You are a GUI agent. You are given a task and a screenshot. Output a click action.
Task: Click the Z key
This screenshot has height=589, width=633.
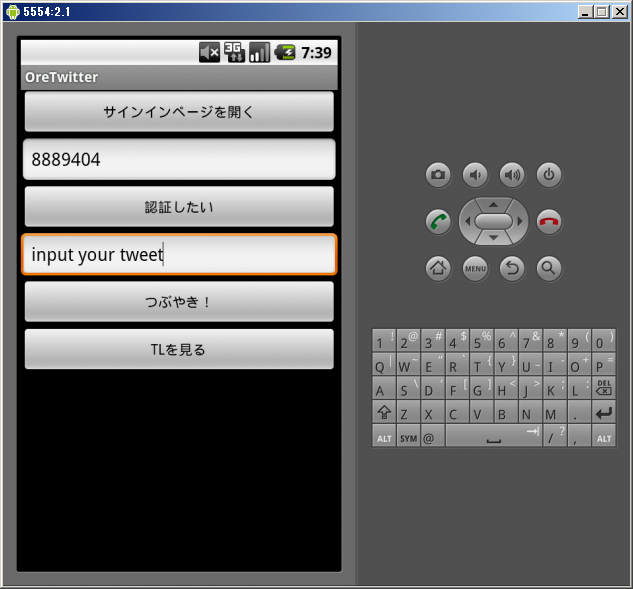click(x=409, y=412)
